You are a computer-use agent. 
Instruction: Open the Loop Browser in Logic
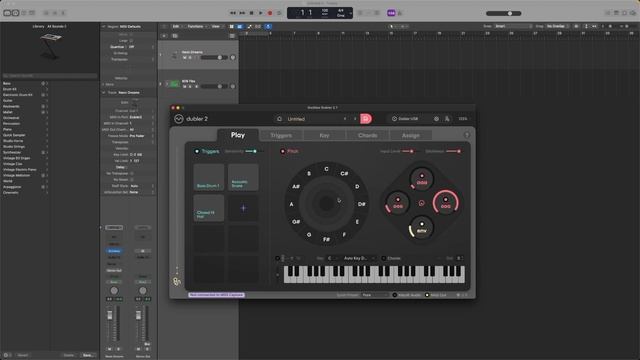pyautogui.click(x=624, y=13)
